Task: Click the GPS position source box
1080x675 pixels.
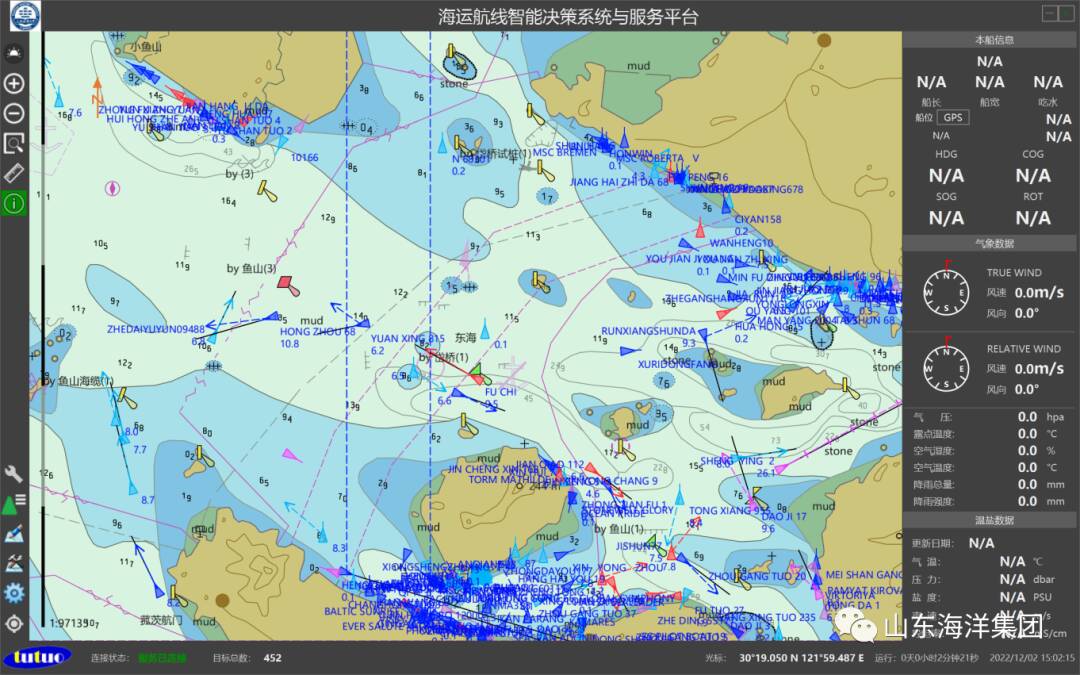Action: (x=954, y=117)
